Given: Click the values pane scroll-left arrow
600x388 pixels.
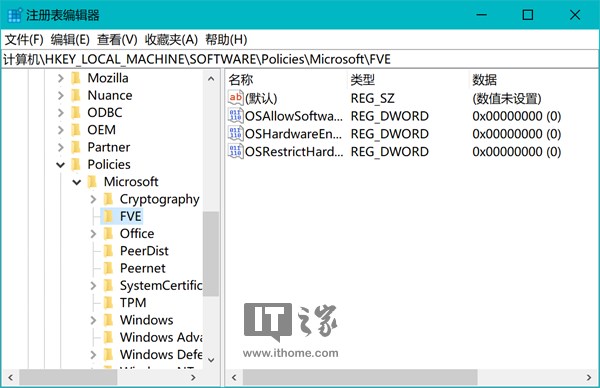Looking at the screenshot, I should click(234, 378).
